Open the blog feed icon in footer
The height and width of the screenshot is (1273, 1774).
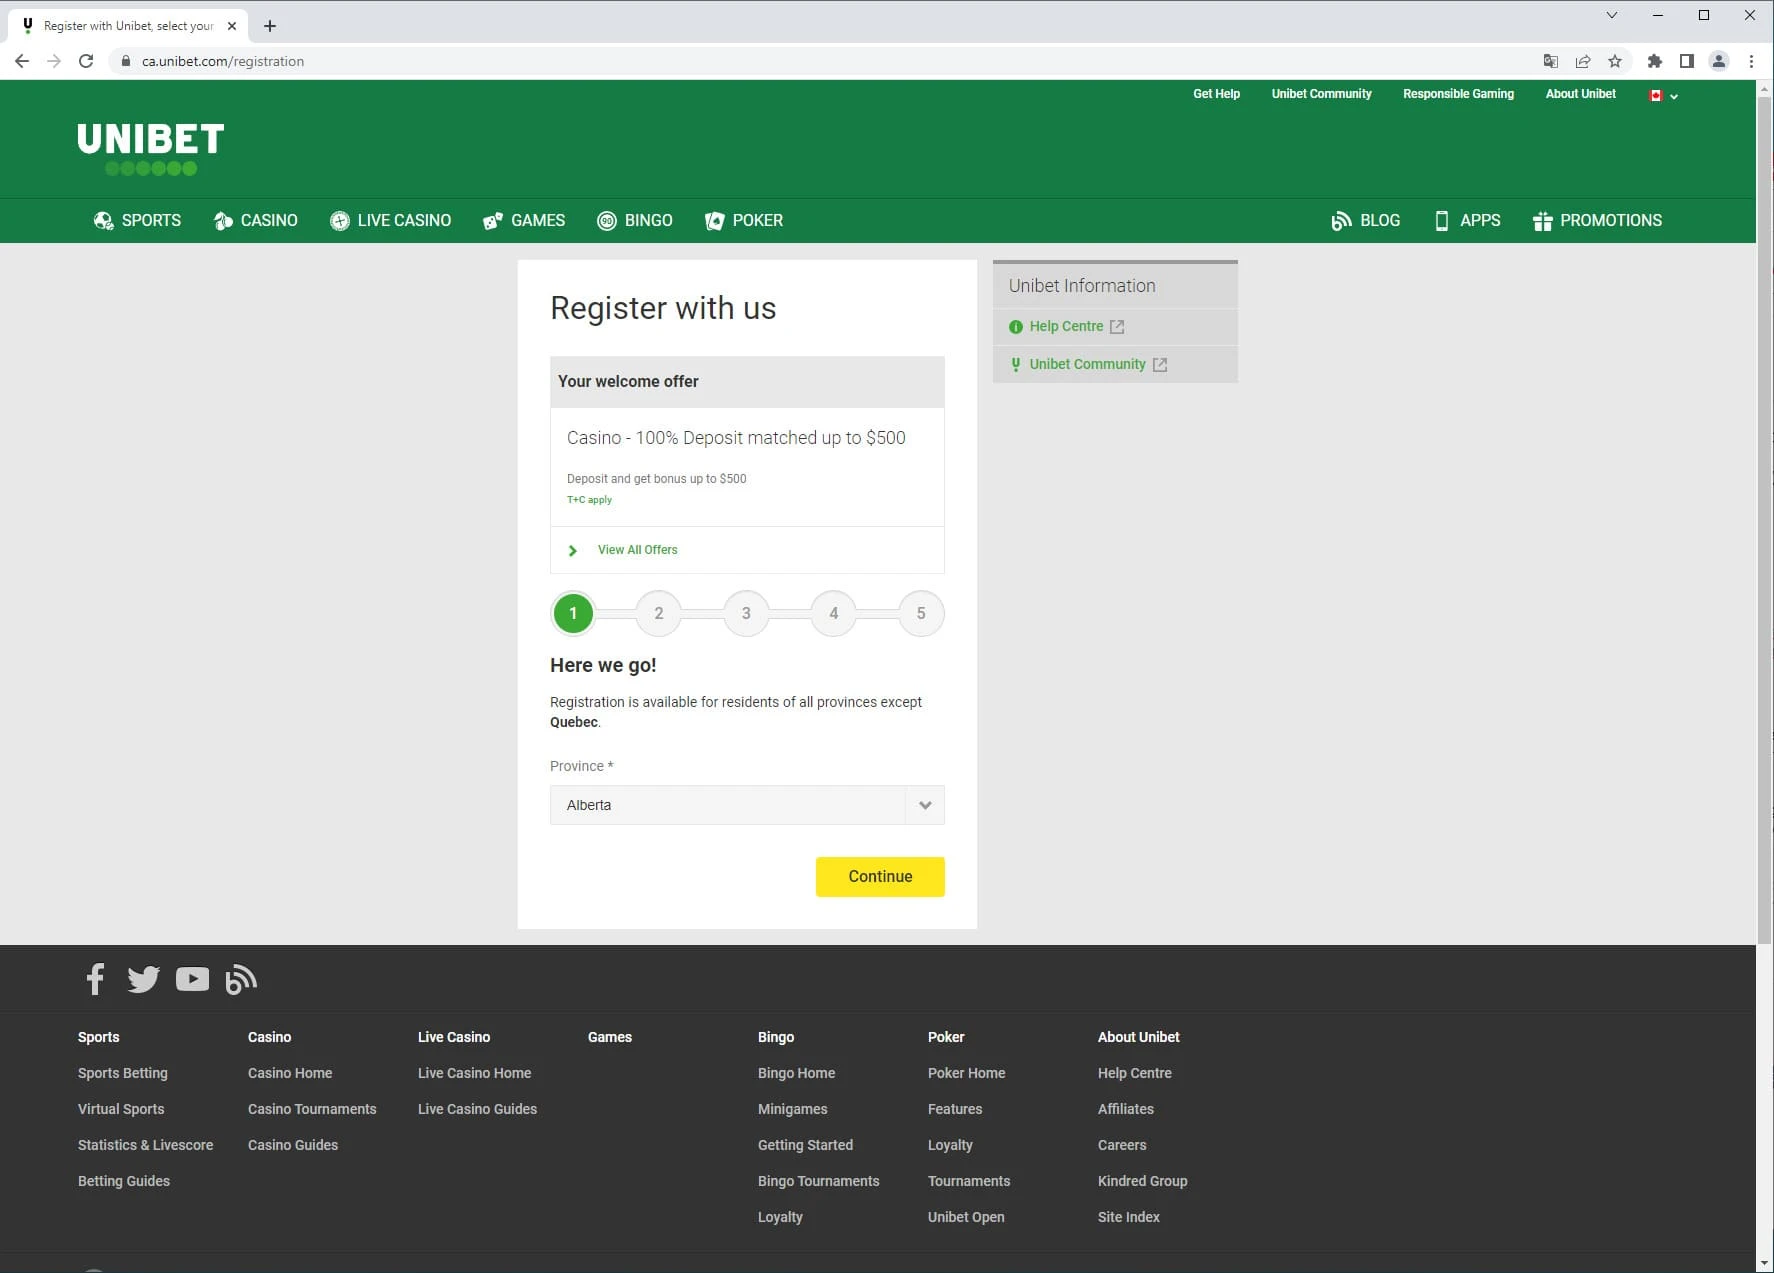(241, 980)
